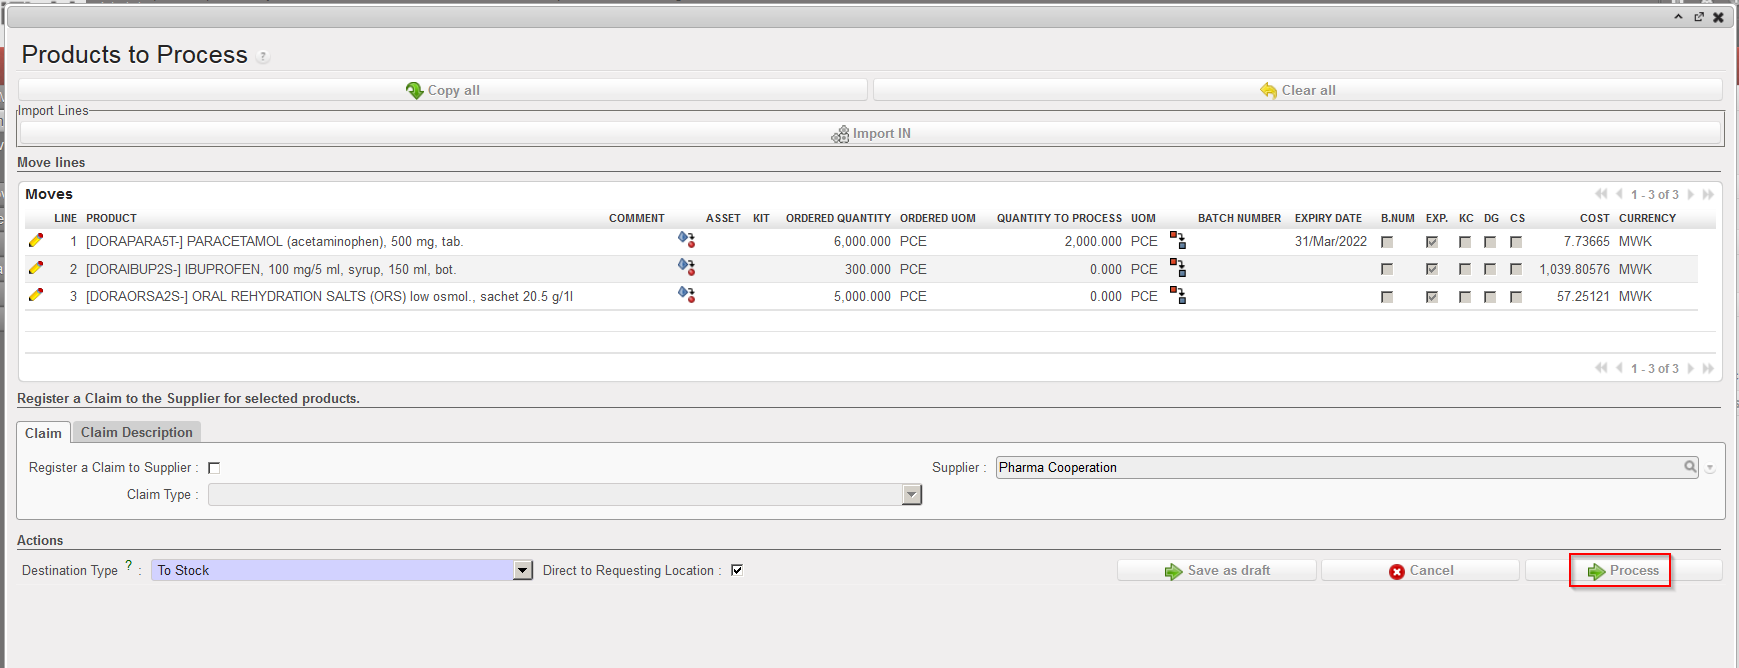The height and width of the screenshot is (668, 1739).
Task: Open help question mark next to Destination Type
Action: click(128, 566)
